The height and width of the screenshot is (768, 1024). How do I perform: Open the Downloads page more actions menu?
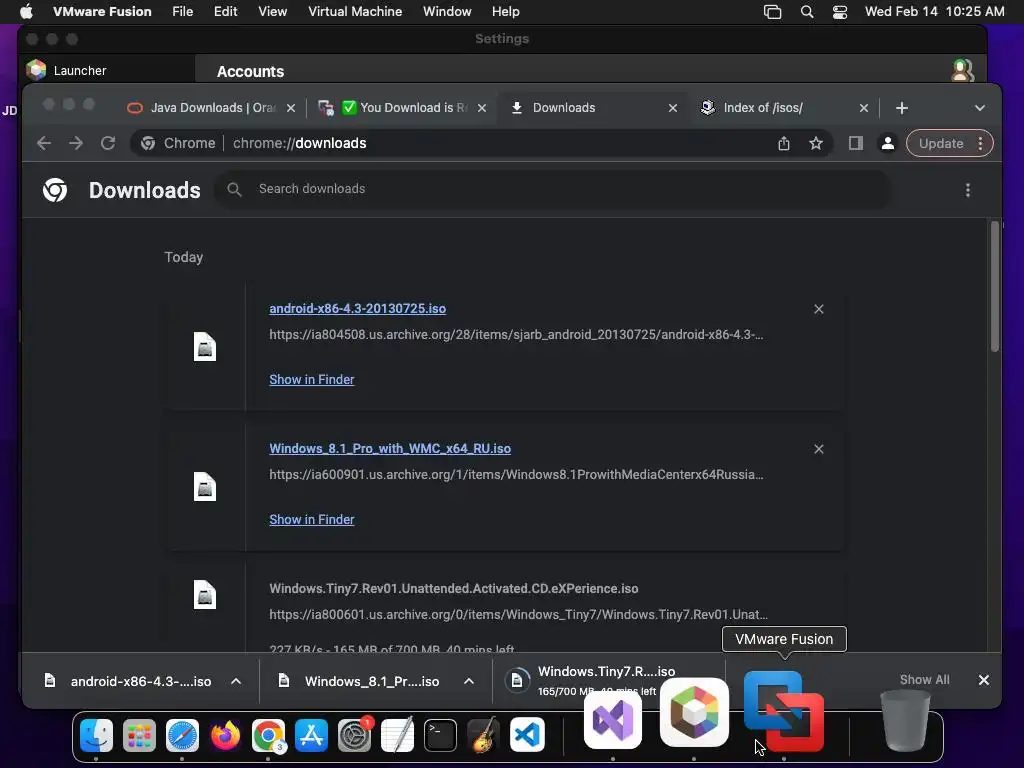coord(968,190)
